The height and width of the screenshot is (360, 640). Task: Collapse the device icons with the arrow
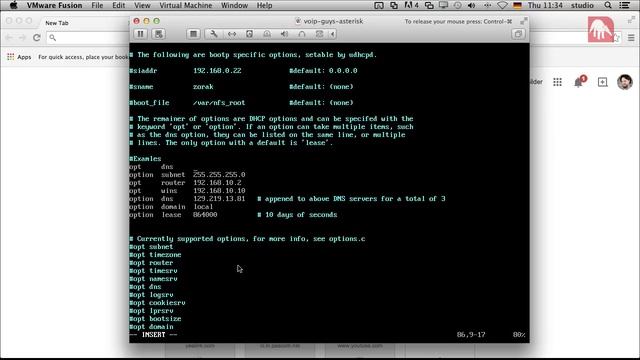[333, 34]
